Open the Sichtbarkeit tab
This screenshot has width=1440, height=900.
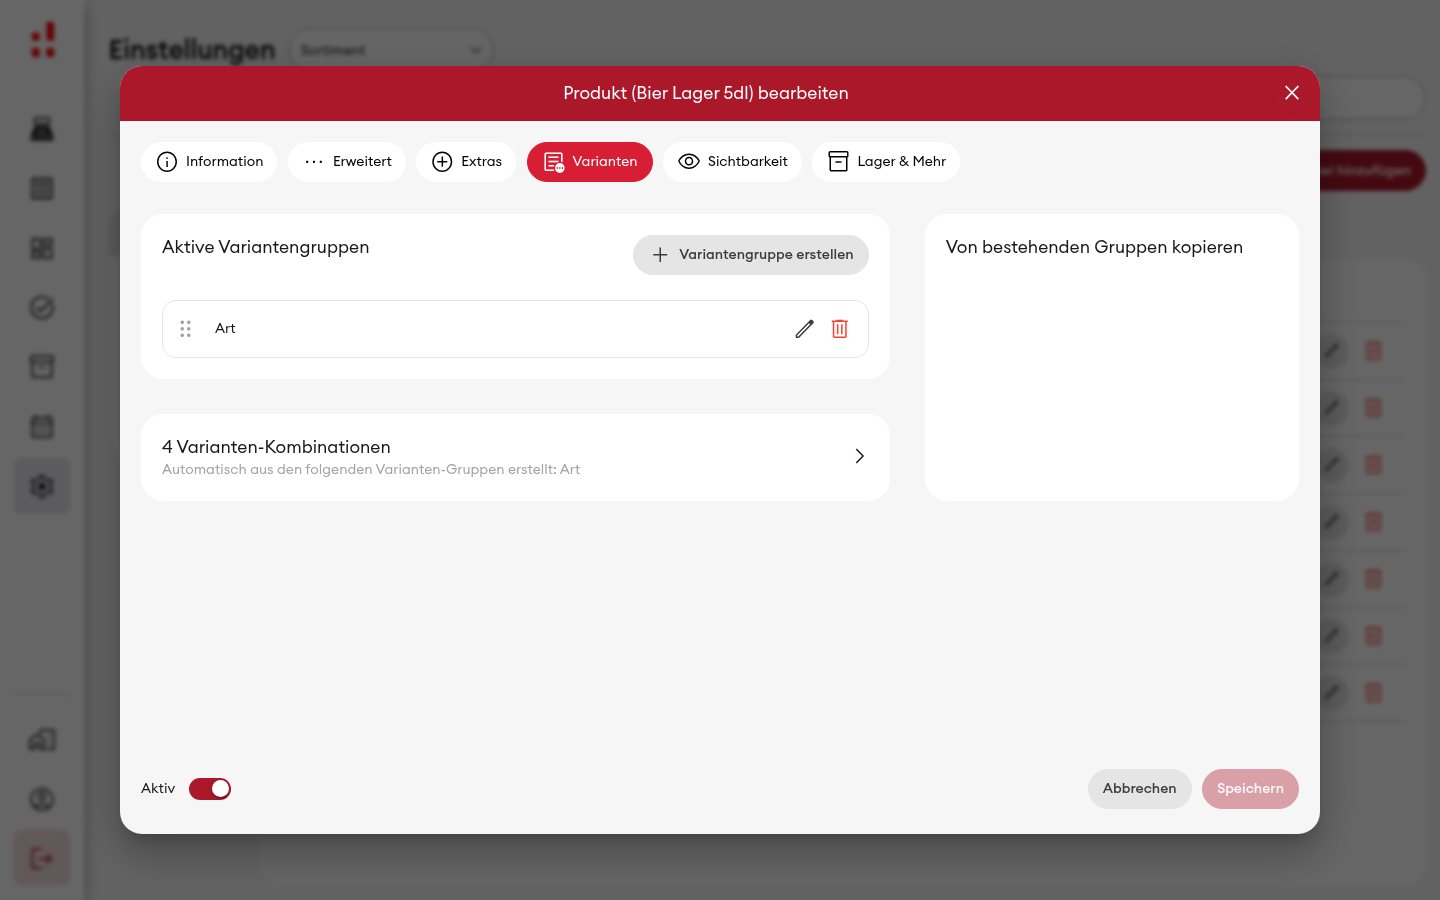tap(732, 162)
